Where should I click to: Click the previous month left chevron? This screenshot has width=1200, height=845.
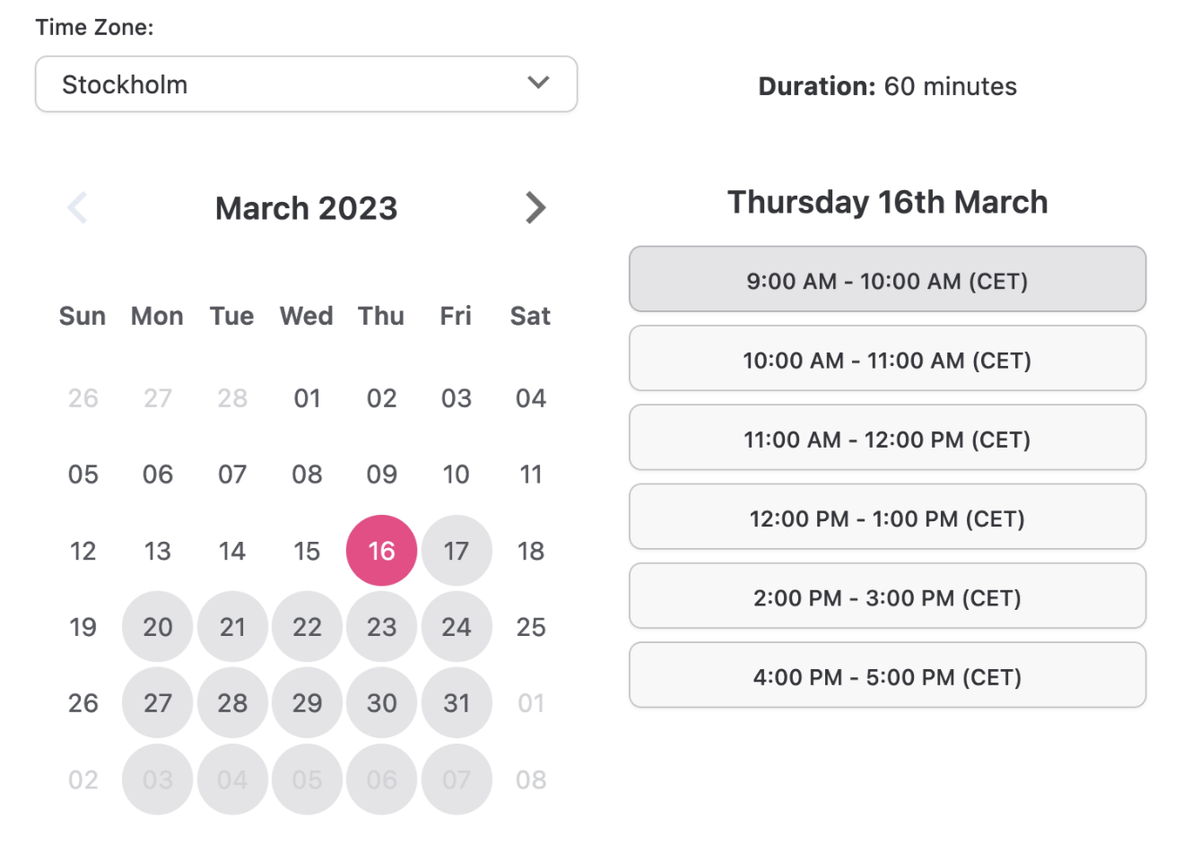pos(78,208)
